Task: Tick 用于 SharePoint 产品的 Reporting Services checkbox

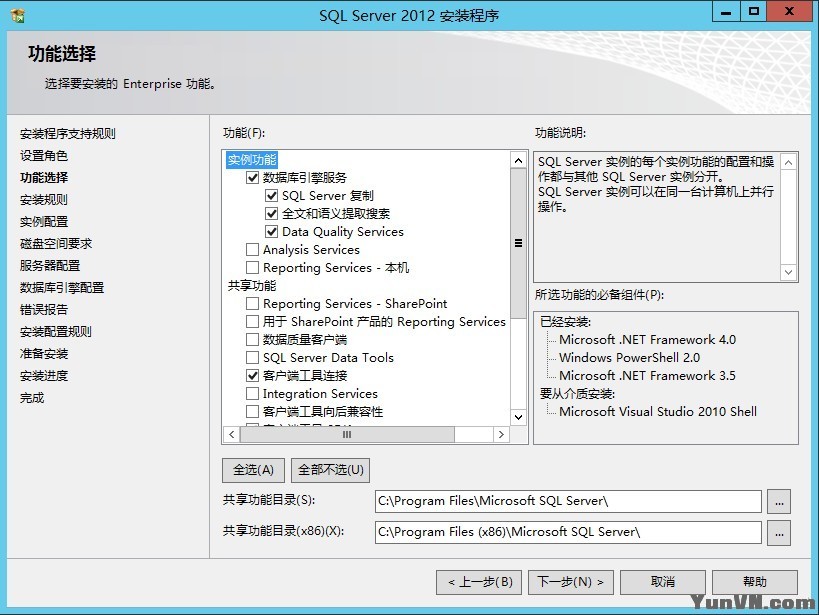Action: (252, 321)
